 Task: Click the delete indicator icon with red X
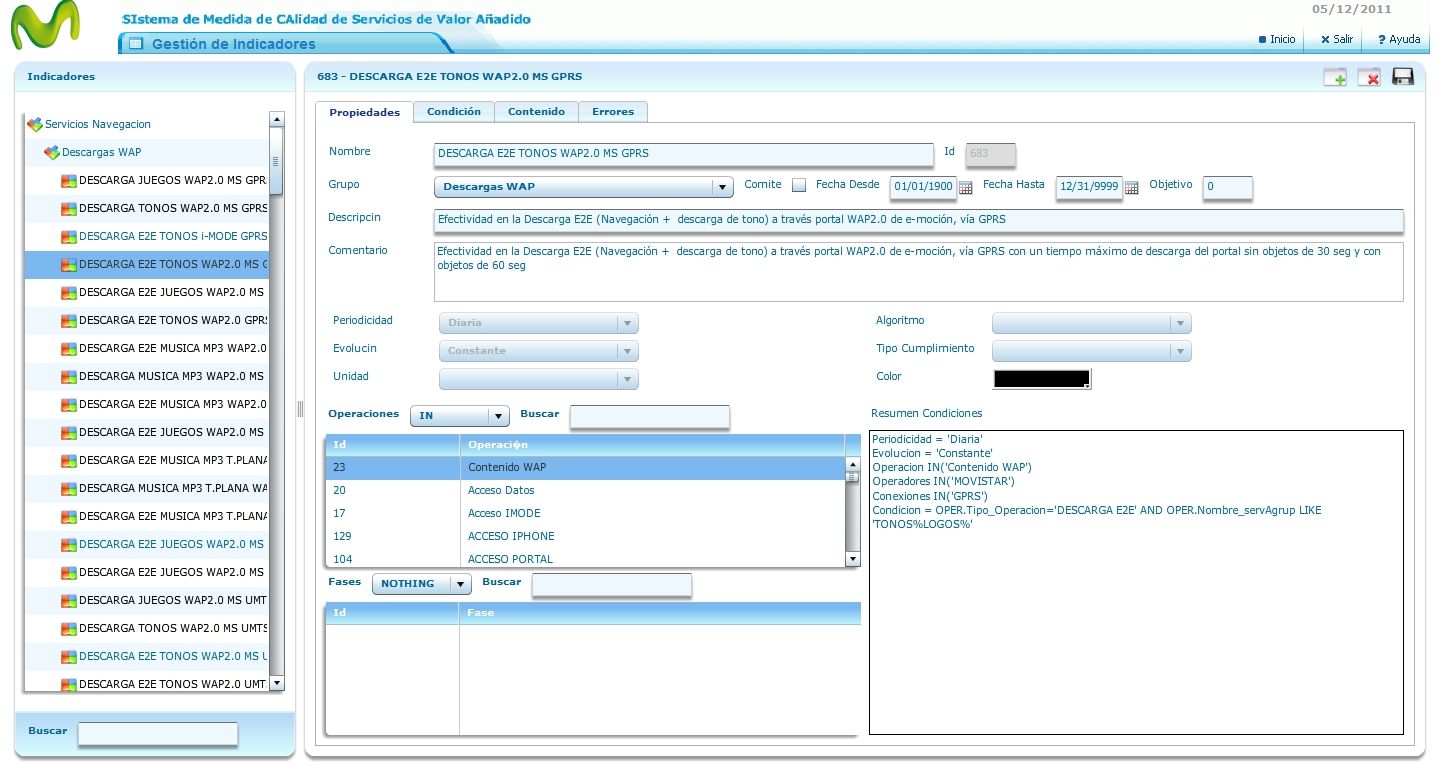pos(1369,77)
